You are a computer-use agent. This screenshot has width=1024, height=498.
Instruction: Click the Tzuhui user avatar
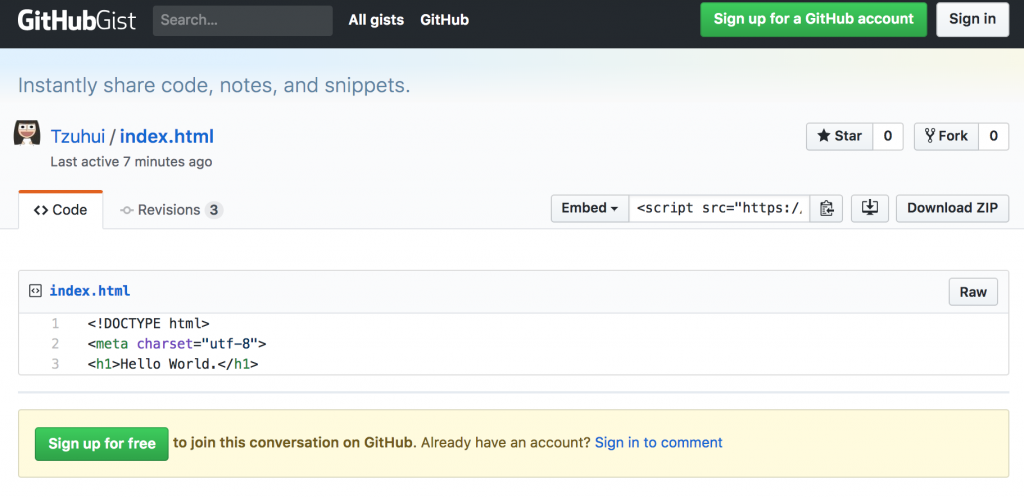point(27,134)
